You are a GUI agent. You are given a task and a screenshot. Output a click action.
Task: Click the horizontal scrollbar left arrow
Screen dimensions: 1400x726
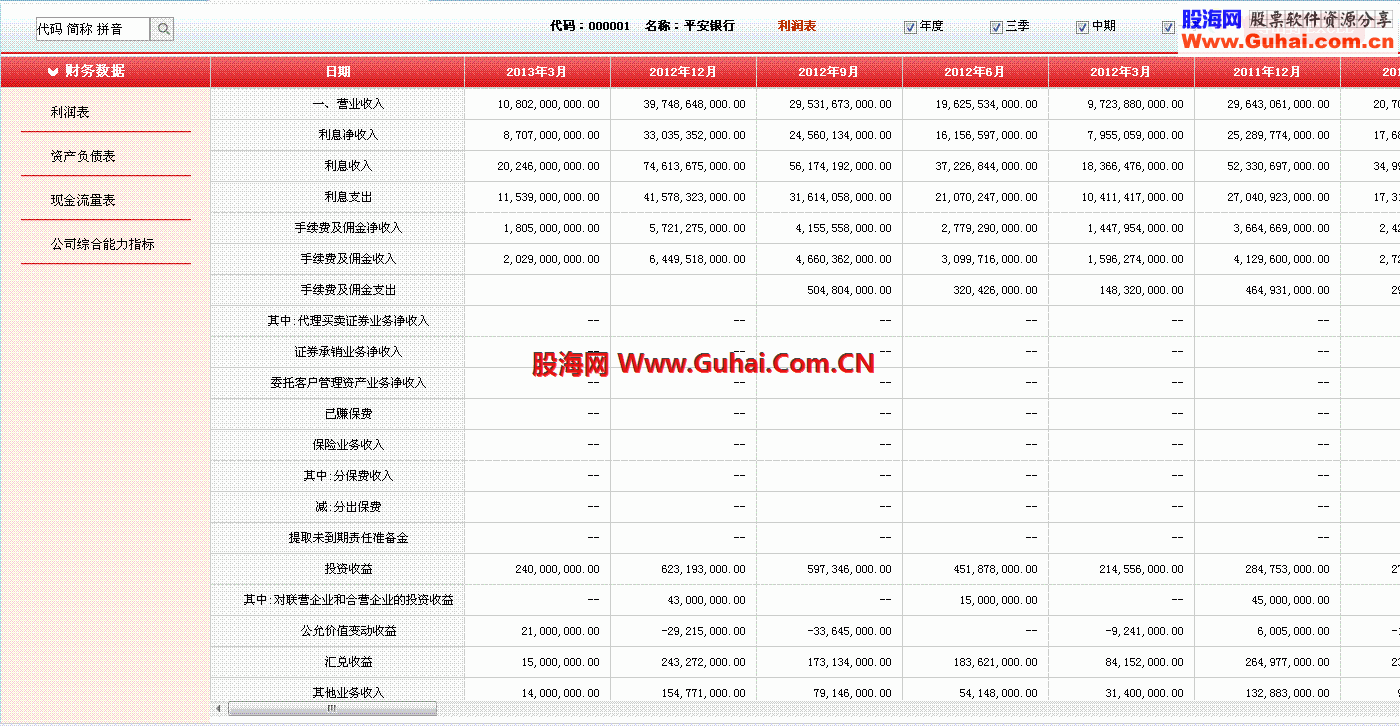pos(219,709)
